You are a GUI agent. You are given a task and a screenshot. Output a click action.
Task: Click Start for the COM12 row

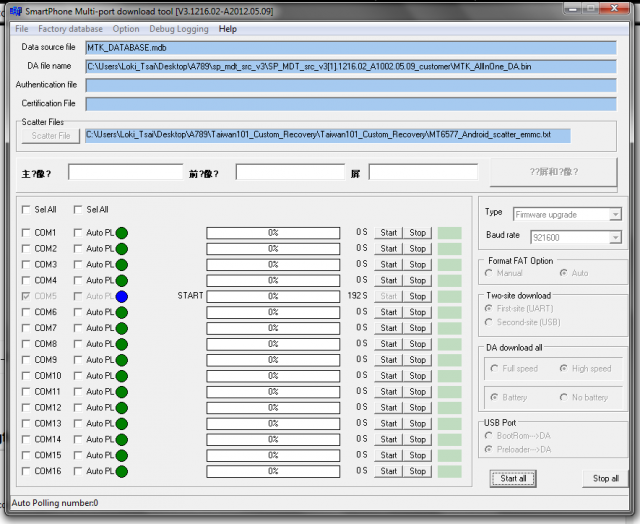[x=388, y=408]
